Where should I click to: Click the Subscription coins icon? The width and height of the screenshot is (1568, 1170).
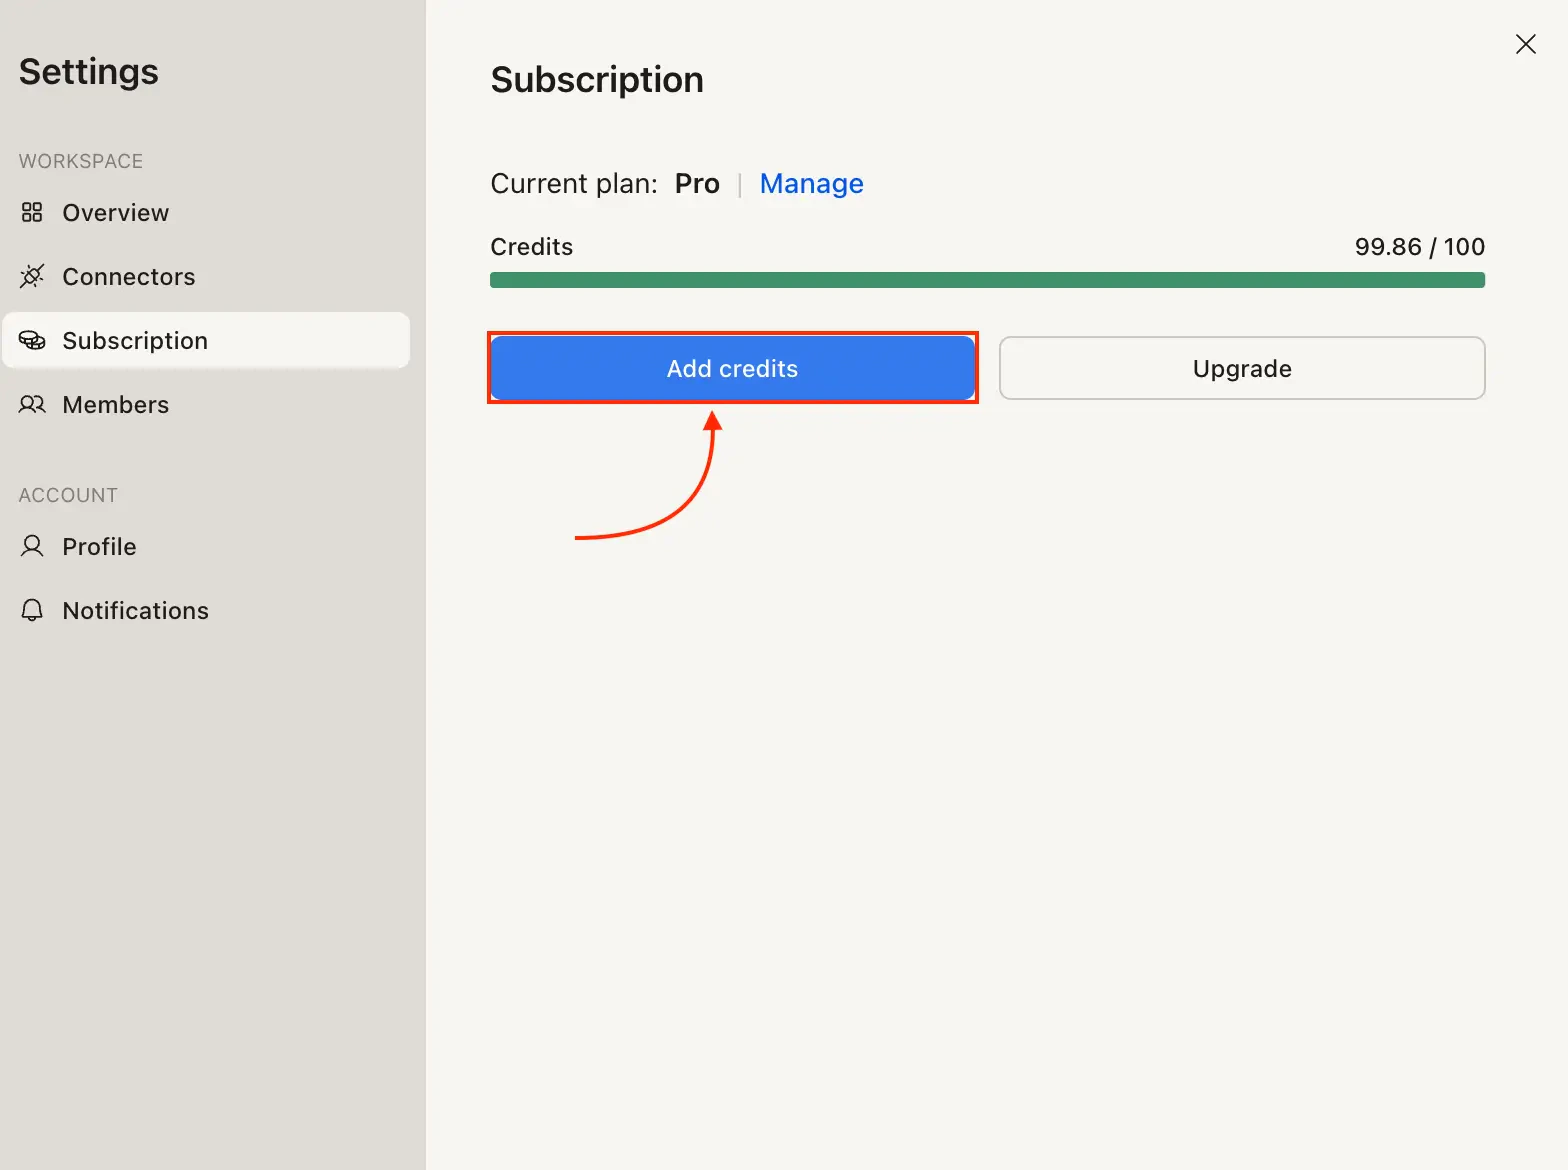32,340
